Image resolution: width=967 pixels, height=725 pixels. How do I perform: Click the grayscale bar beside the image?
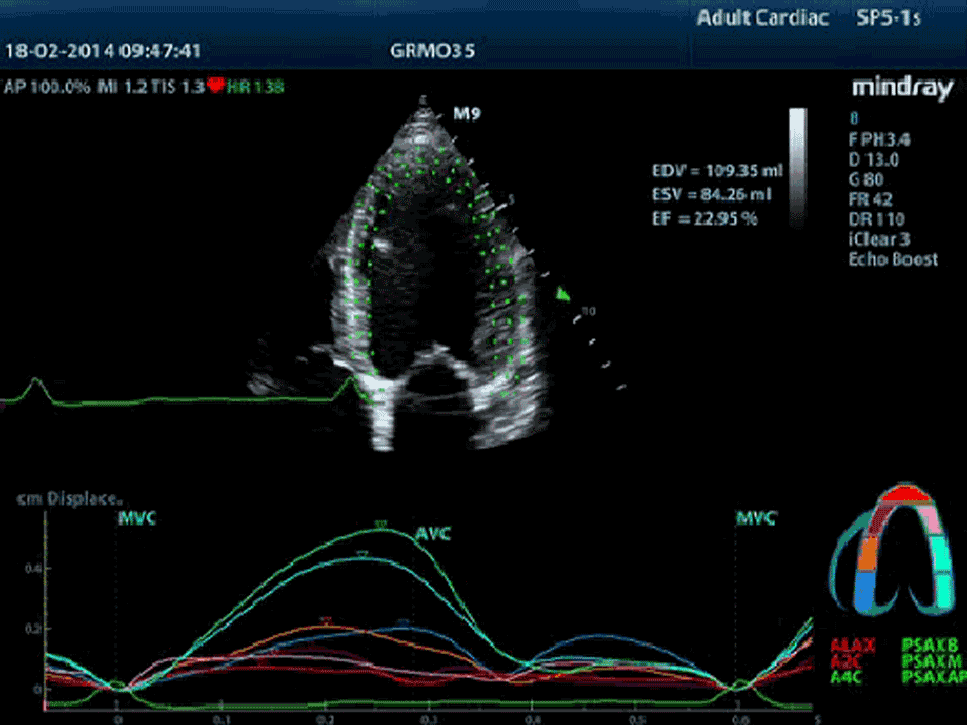(x=797, y=163)
